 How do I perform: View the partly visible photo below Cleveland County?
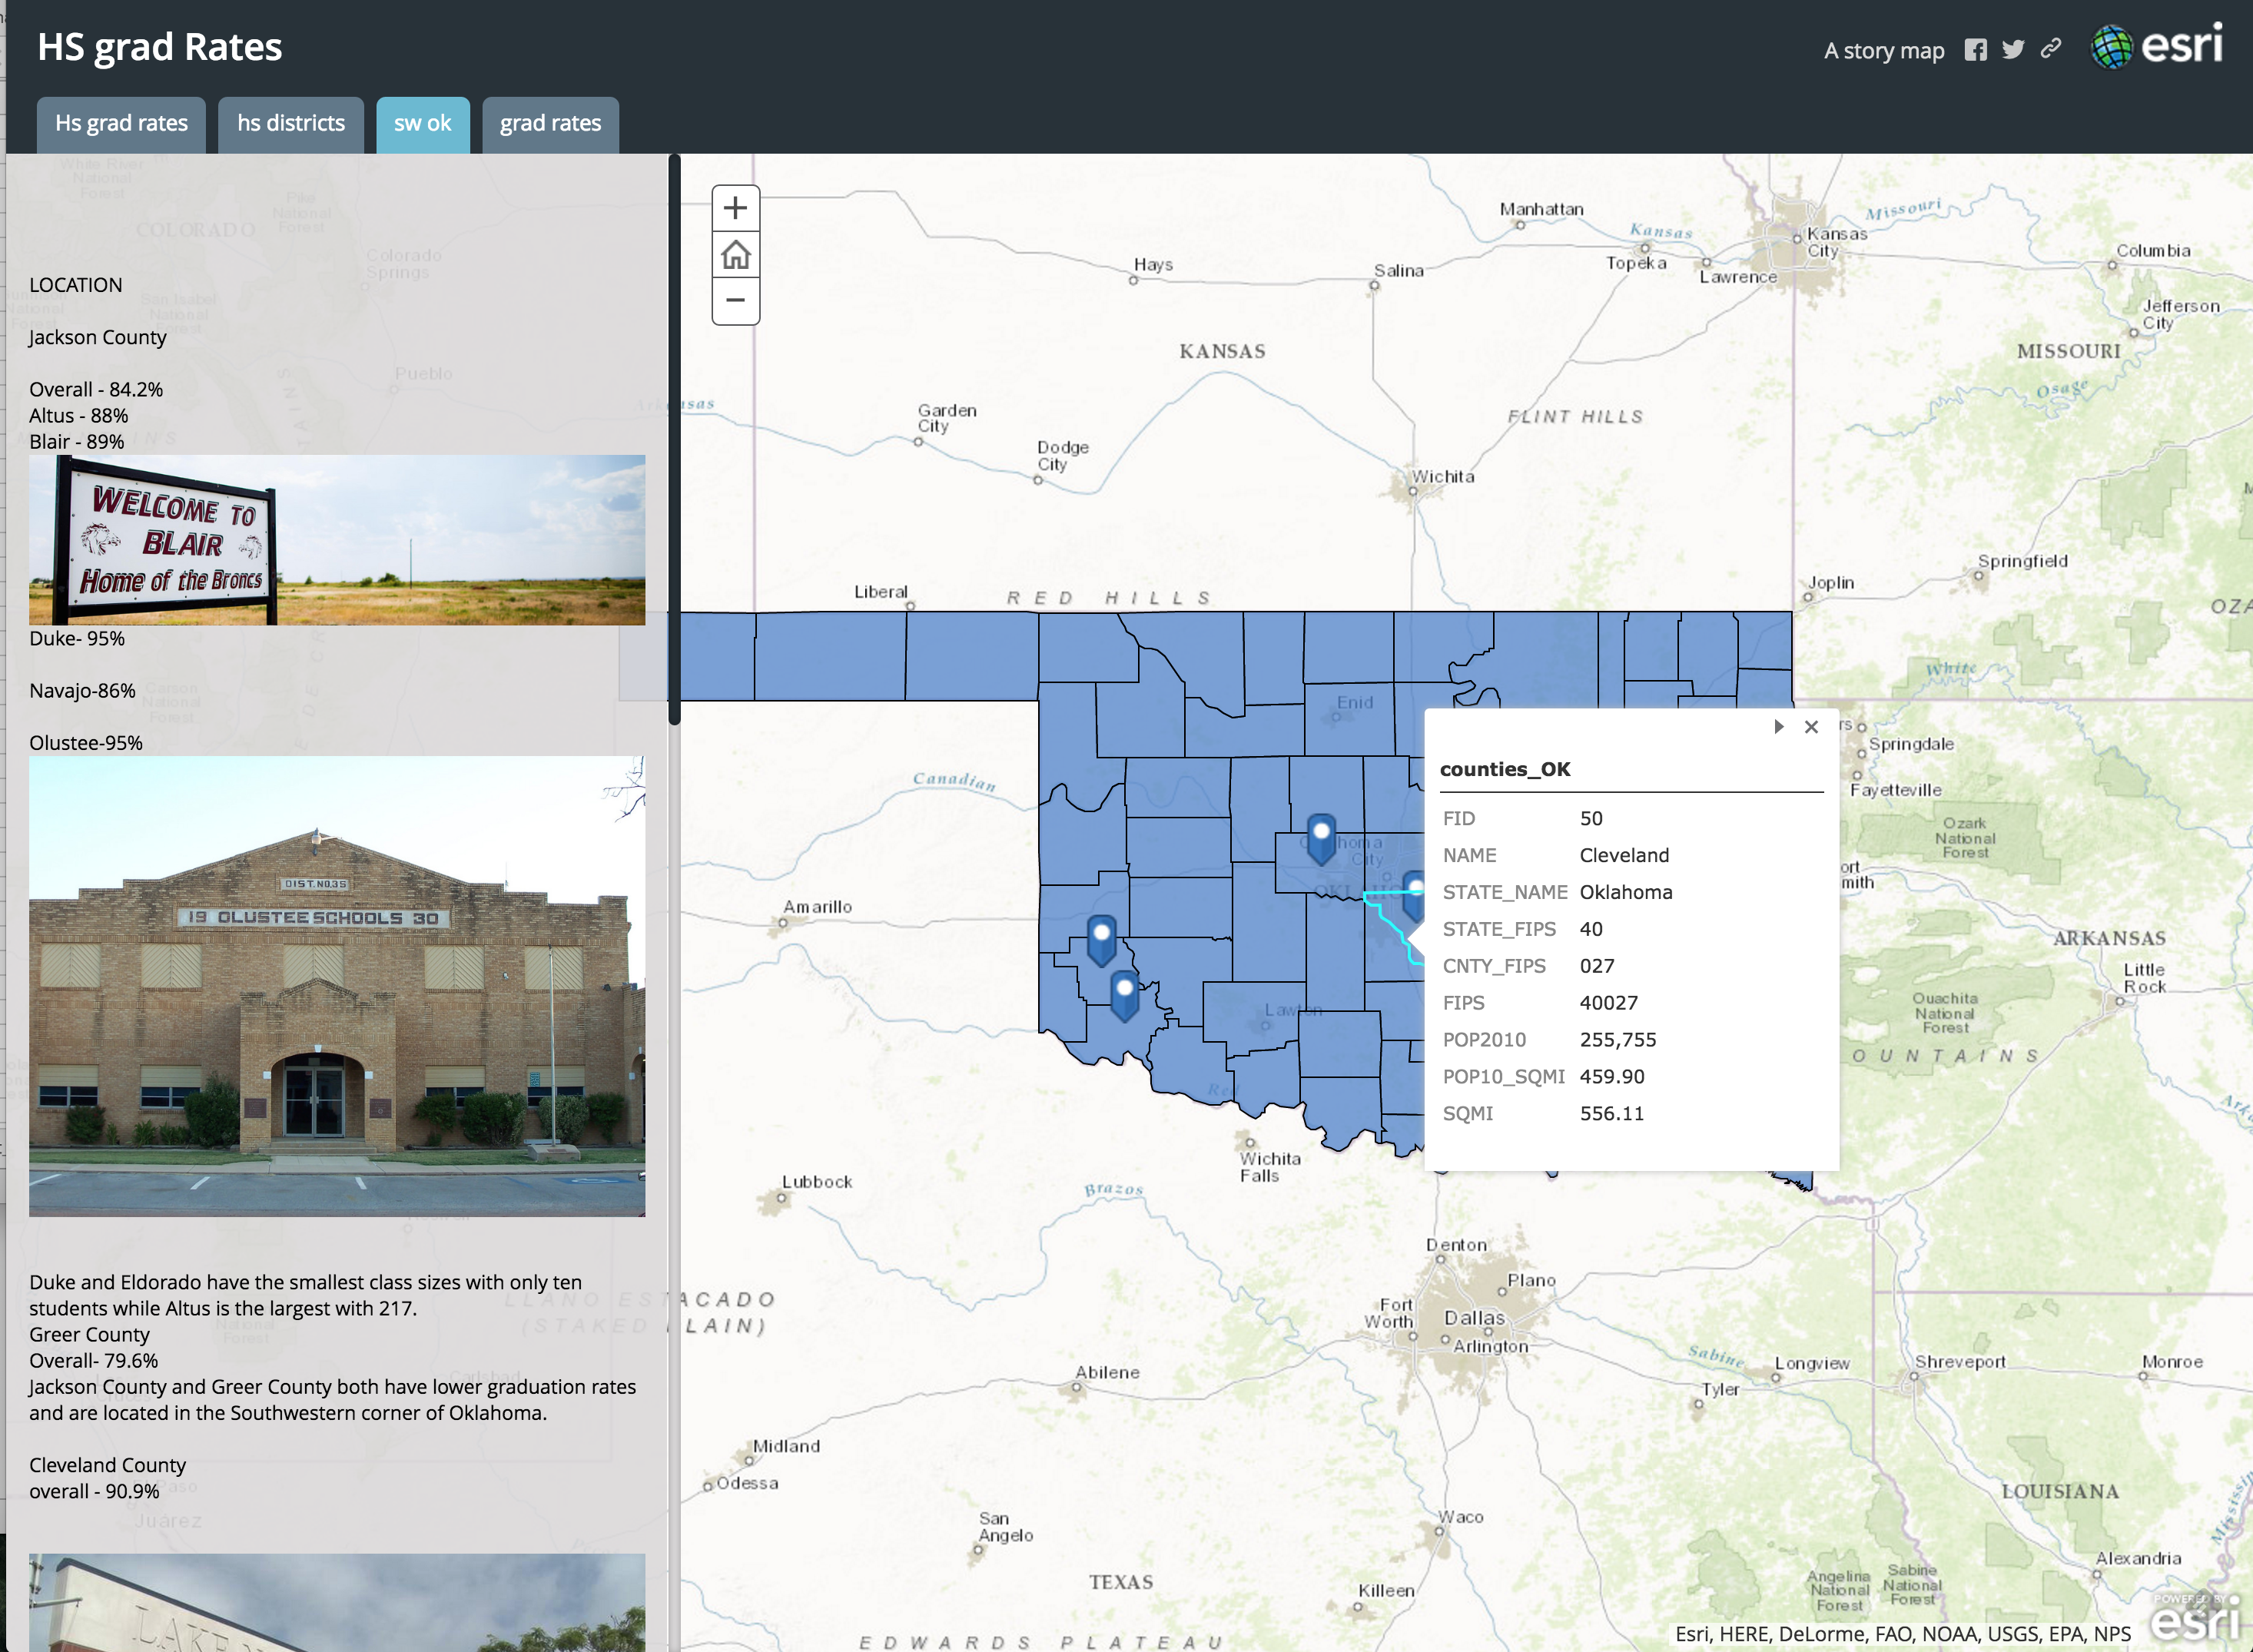[337, 1602]
